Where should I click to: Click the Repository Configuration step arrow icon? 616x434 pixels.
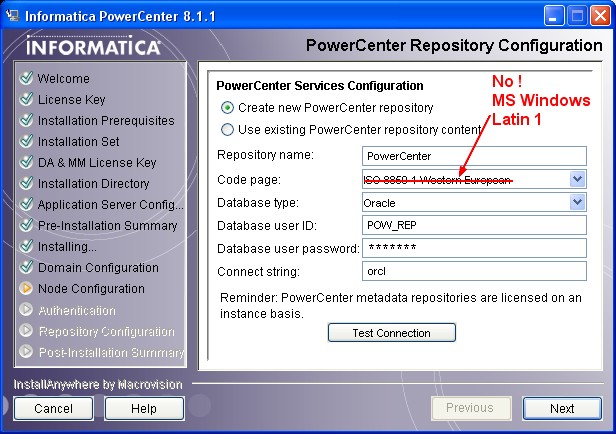coord(26,330)
